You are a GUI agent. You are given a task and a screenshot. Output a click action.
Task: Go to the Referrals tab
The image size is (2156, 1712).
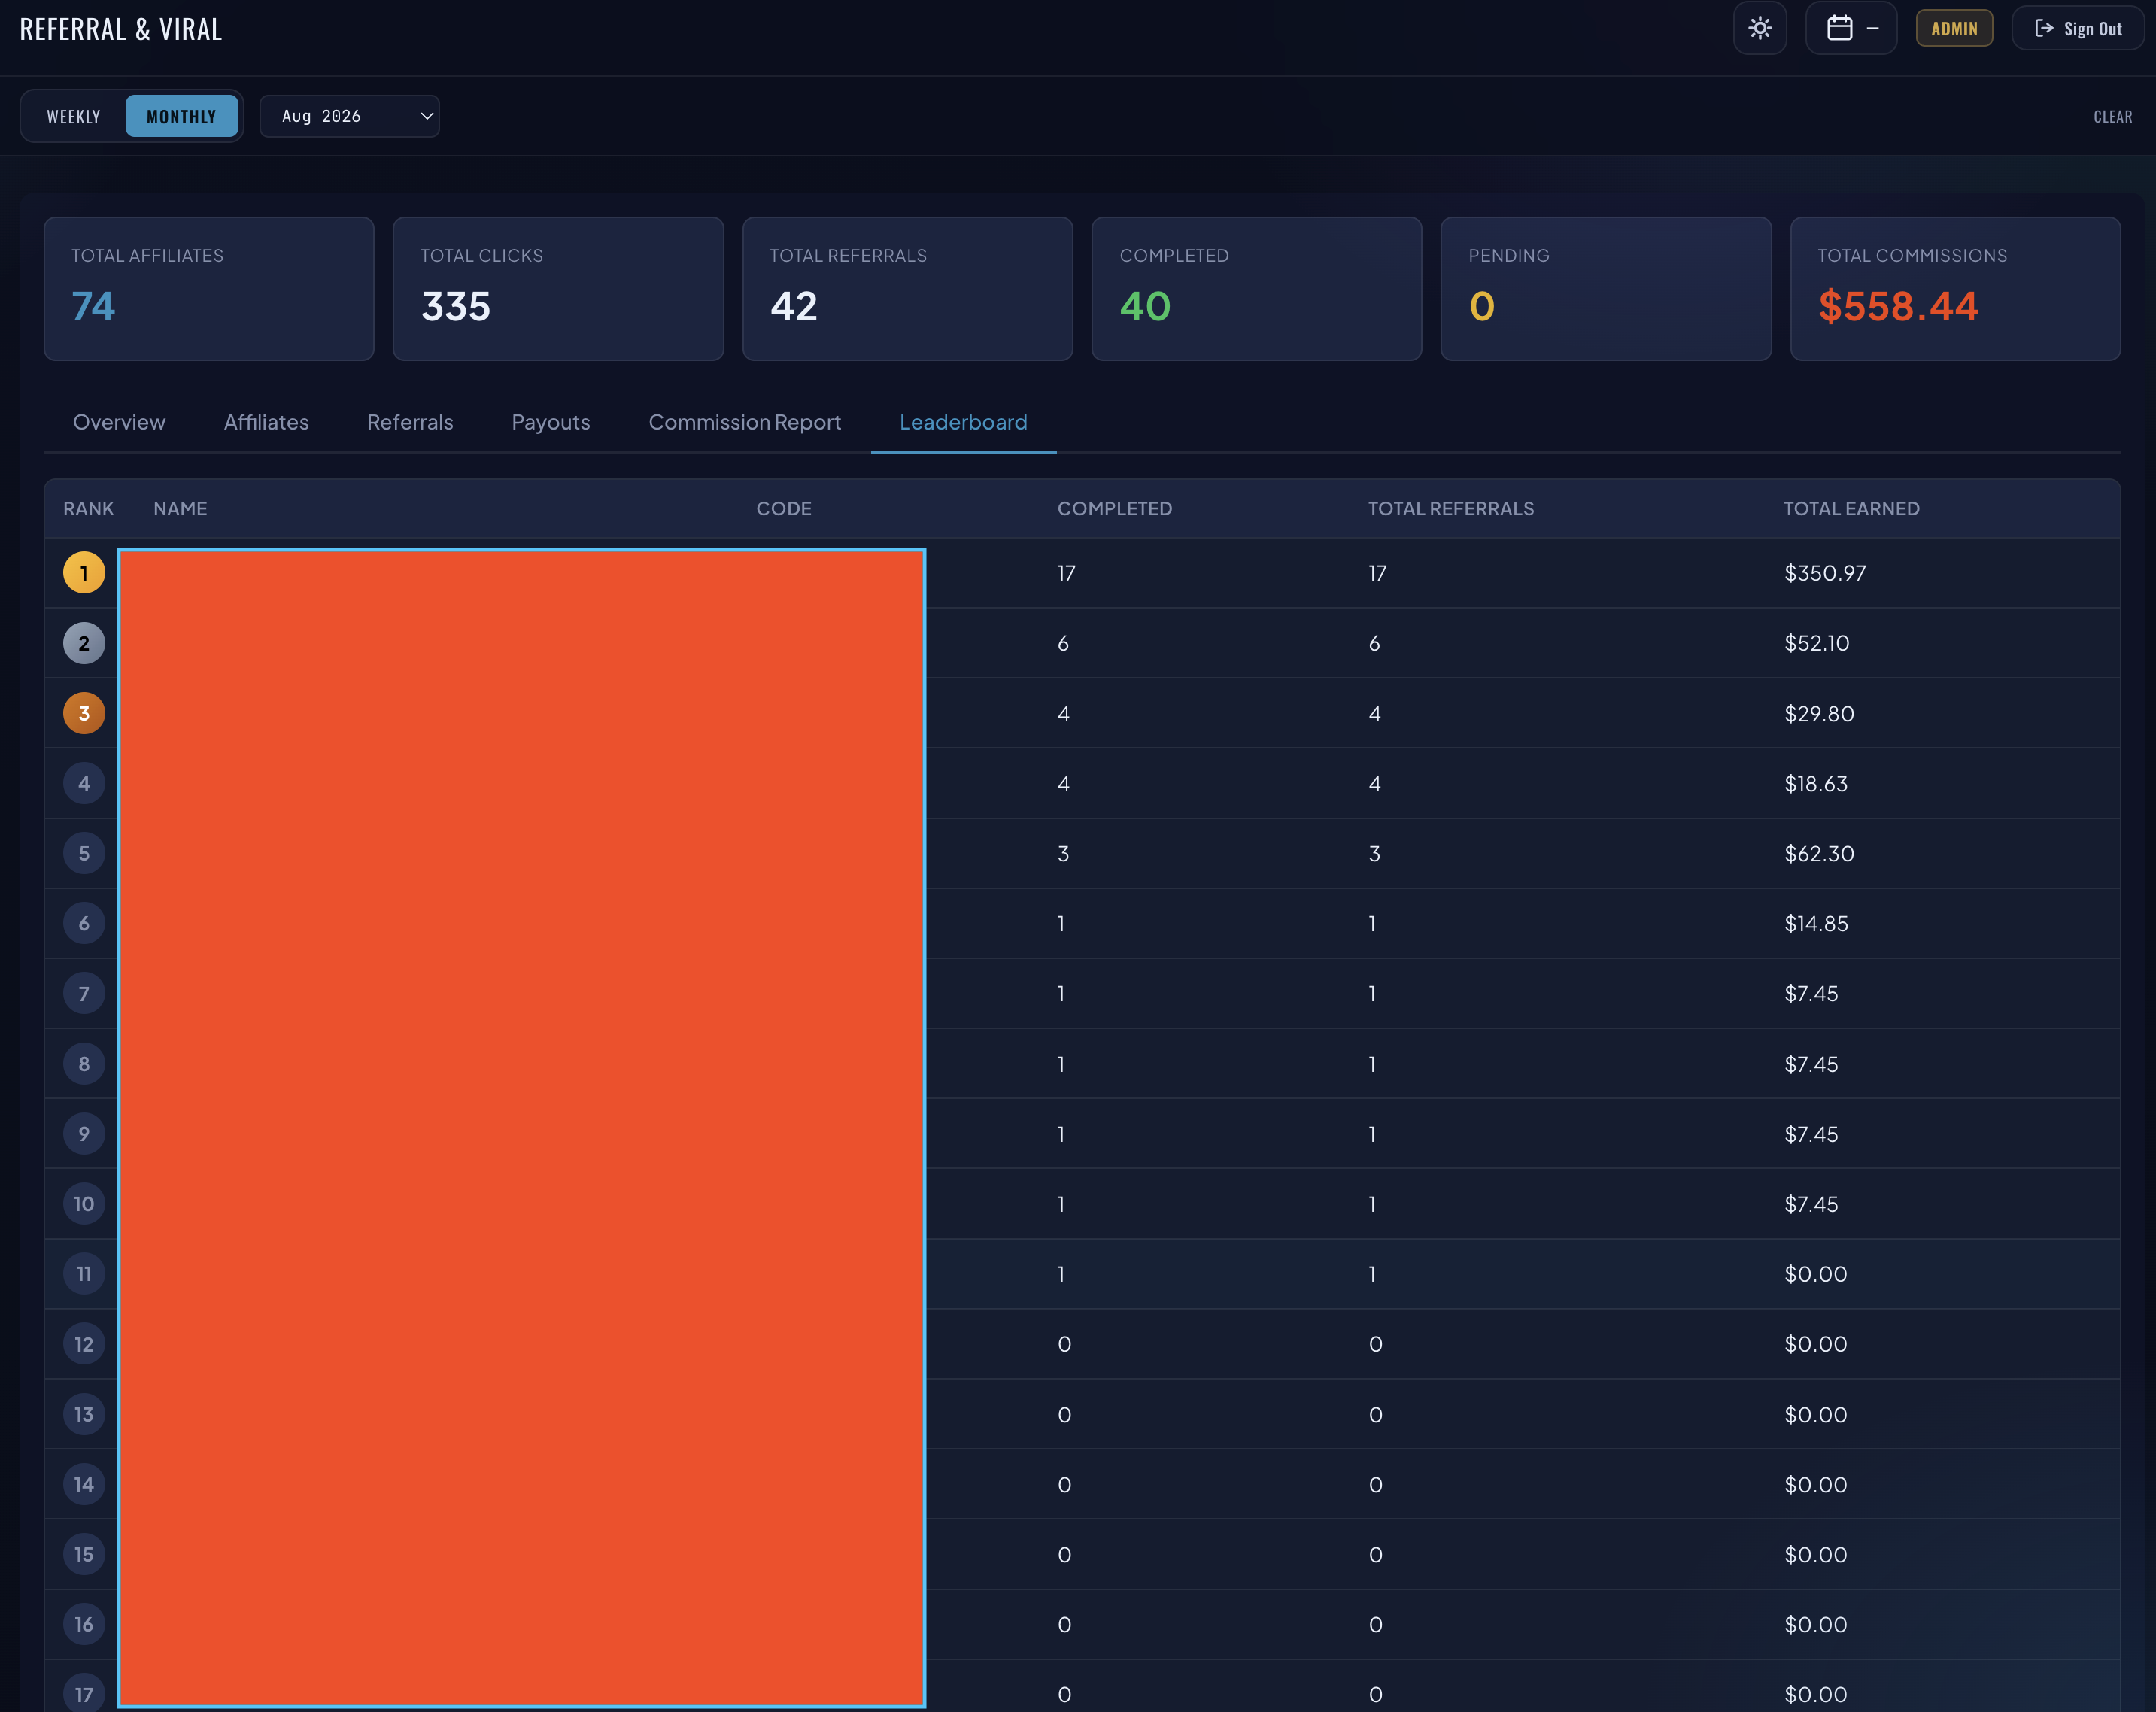[410, 422]
